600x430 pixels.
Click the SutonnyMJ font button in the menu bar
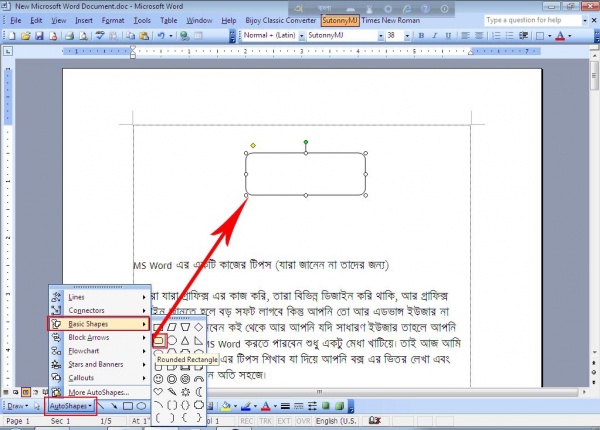pos(340,21)
